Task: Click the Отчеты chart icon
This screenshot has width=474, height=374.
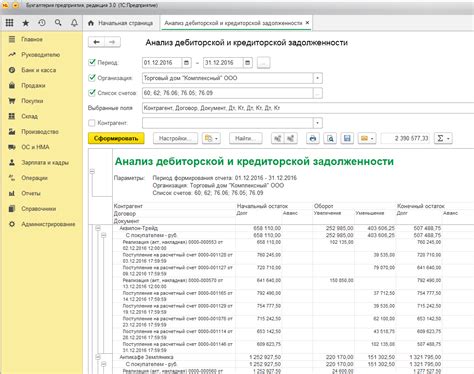Action: [12, 193]
